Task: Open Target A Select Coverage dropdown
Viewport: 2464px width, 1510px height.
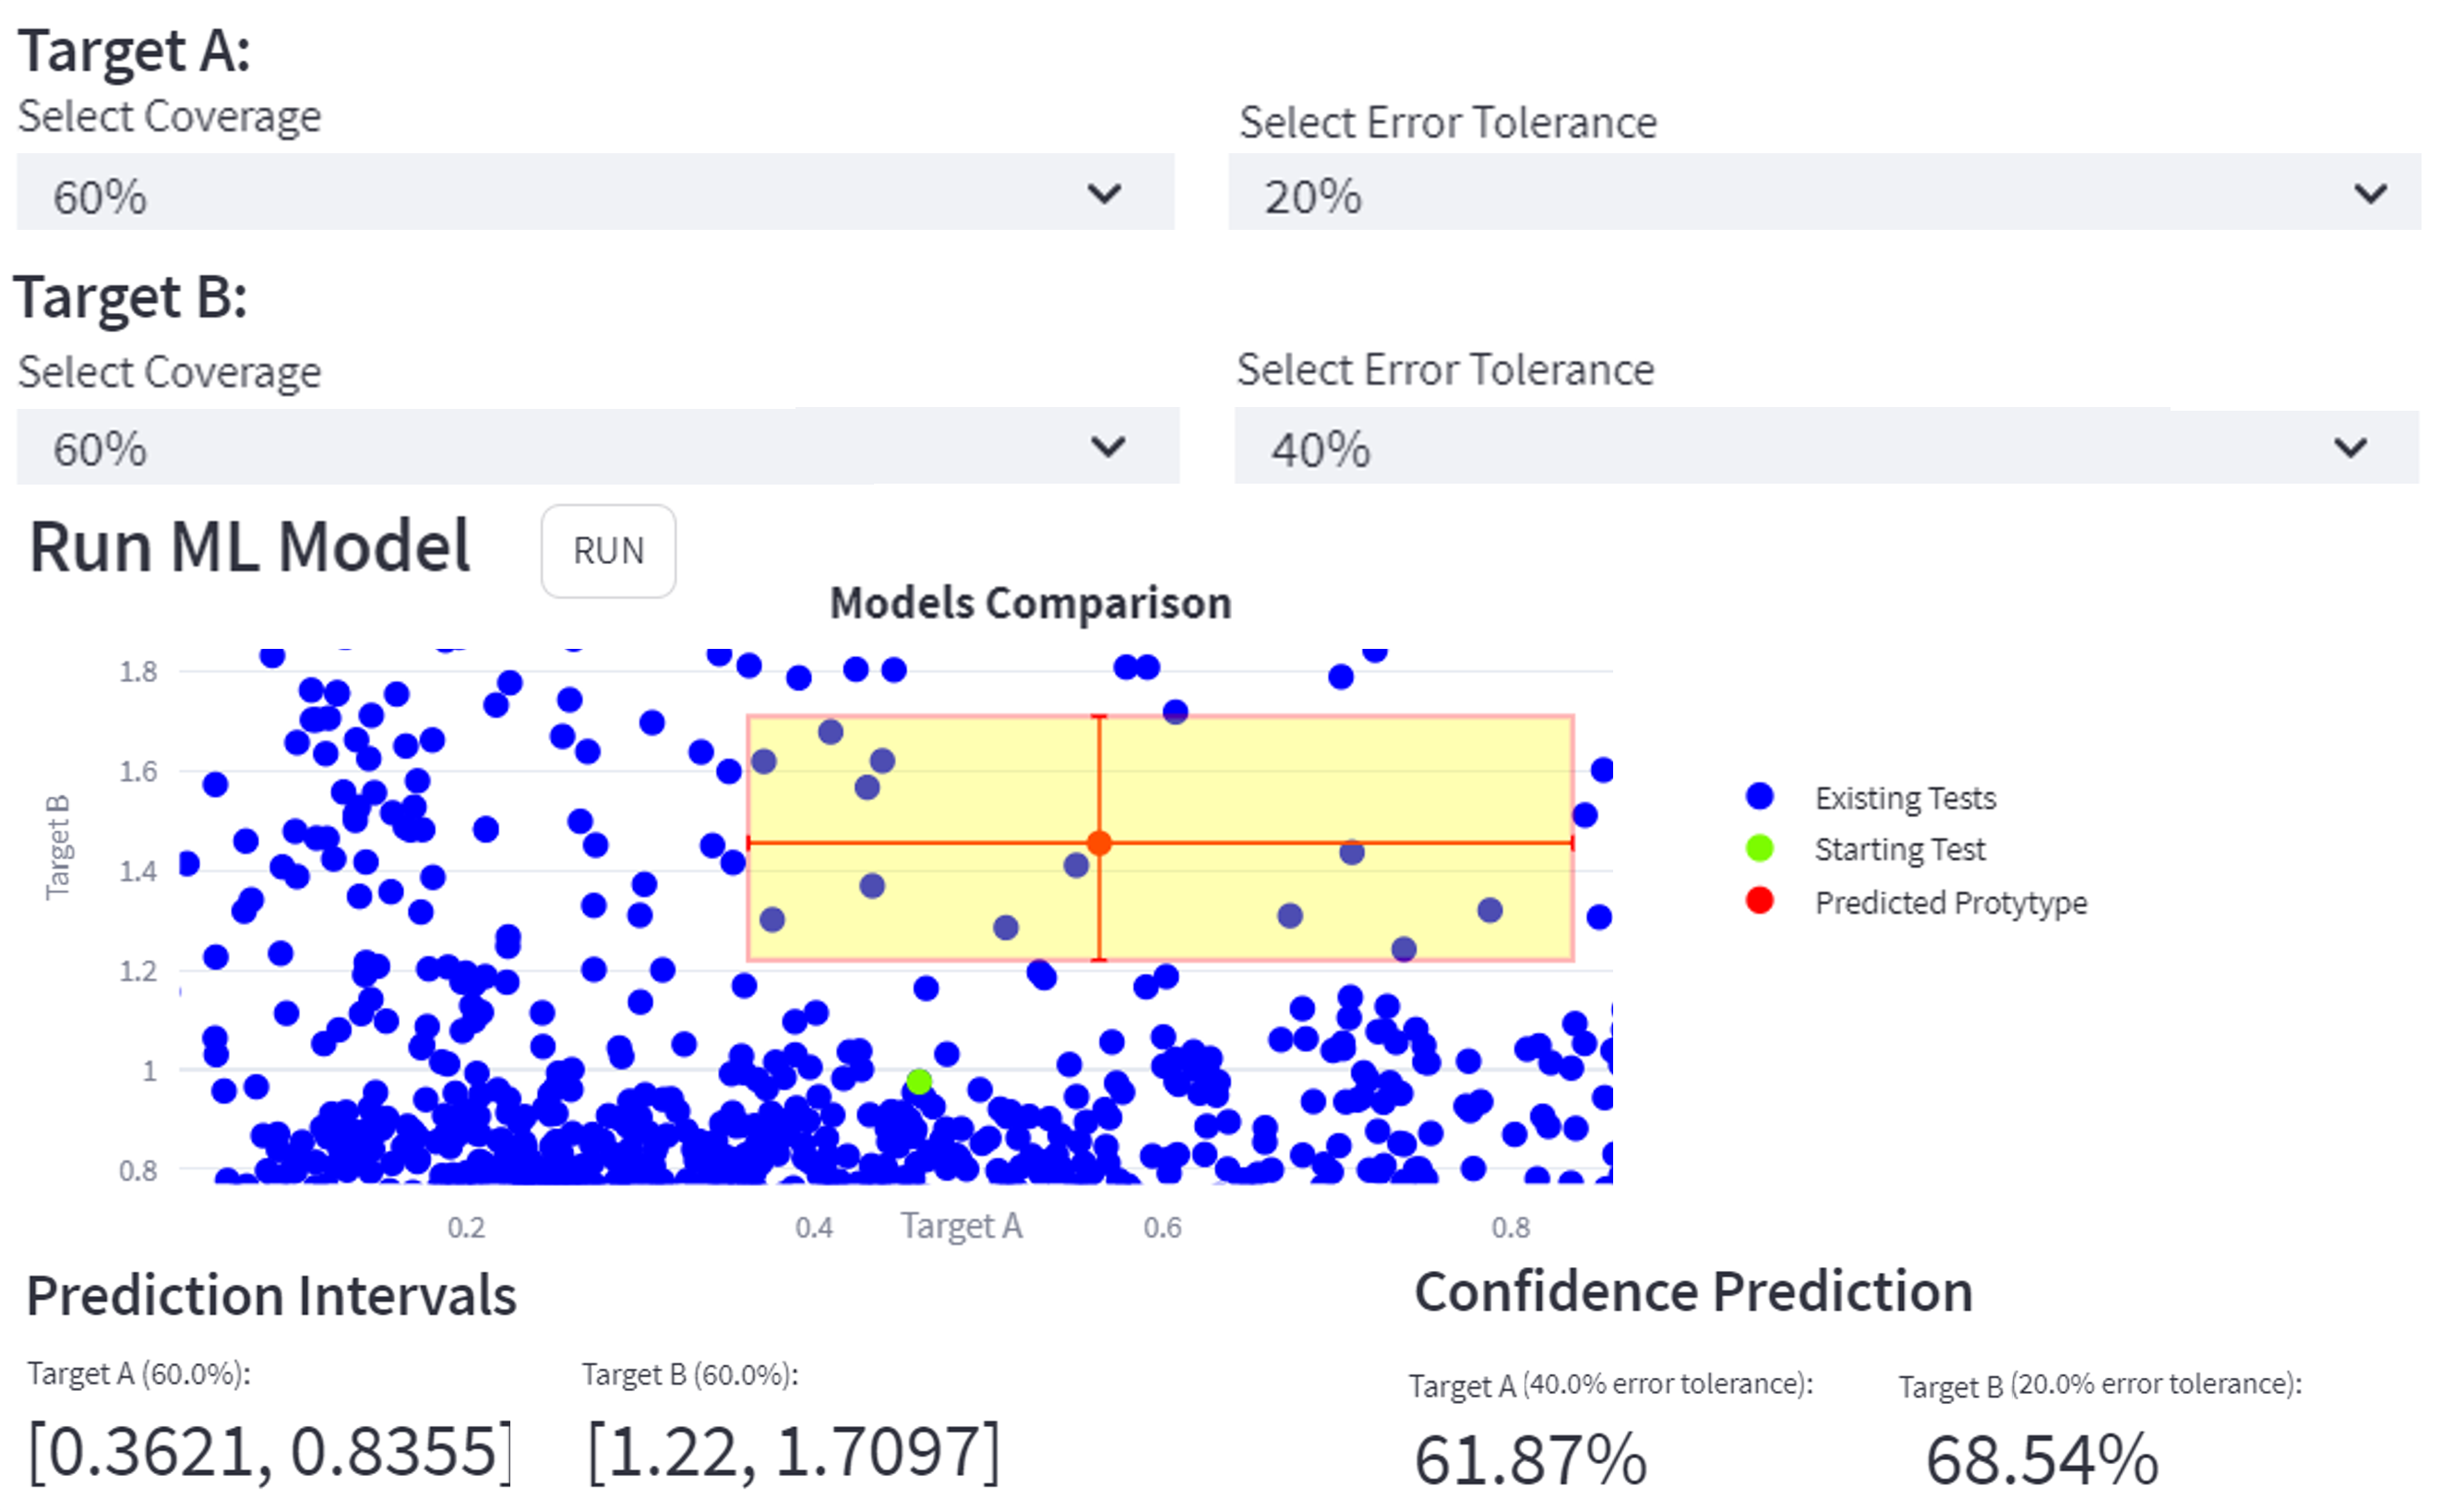Action: [x=594, y=193]
